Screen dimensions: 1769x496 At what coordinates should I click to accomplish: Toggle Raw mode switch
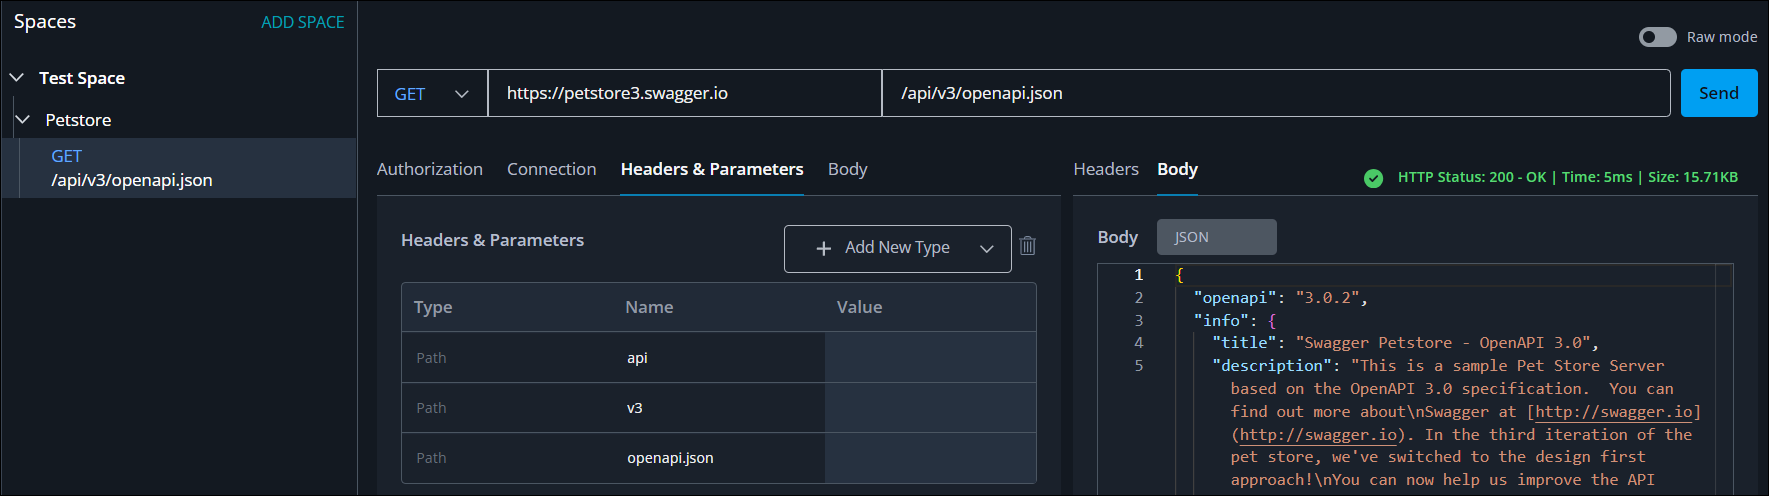tap(1657, 37)
